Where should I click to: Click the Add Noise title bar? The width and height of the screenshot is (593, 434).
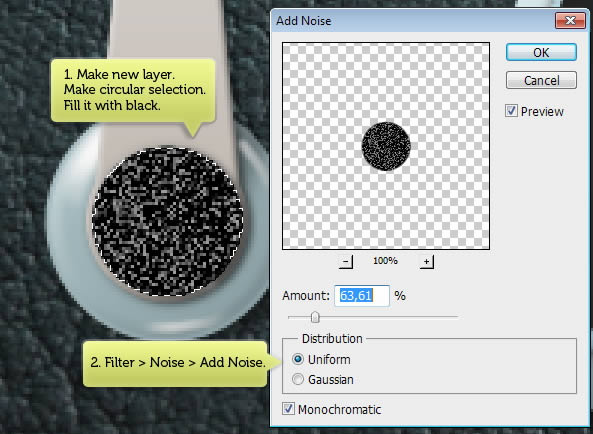coord(412,20)
